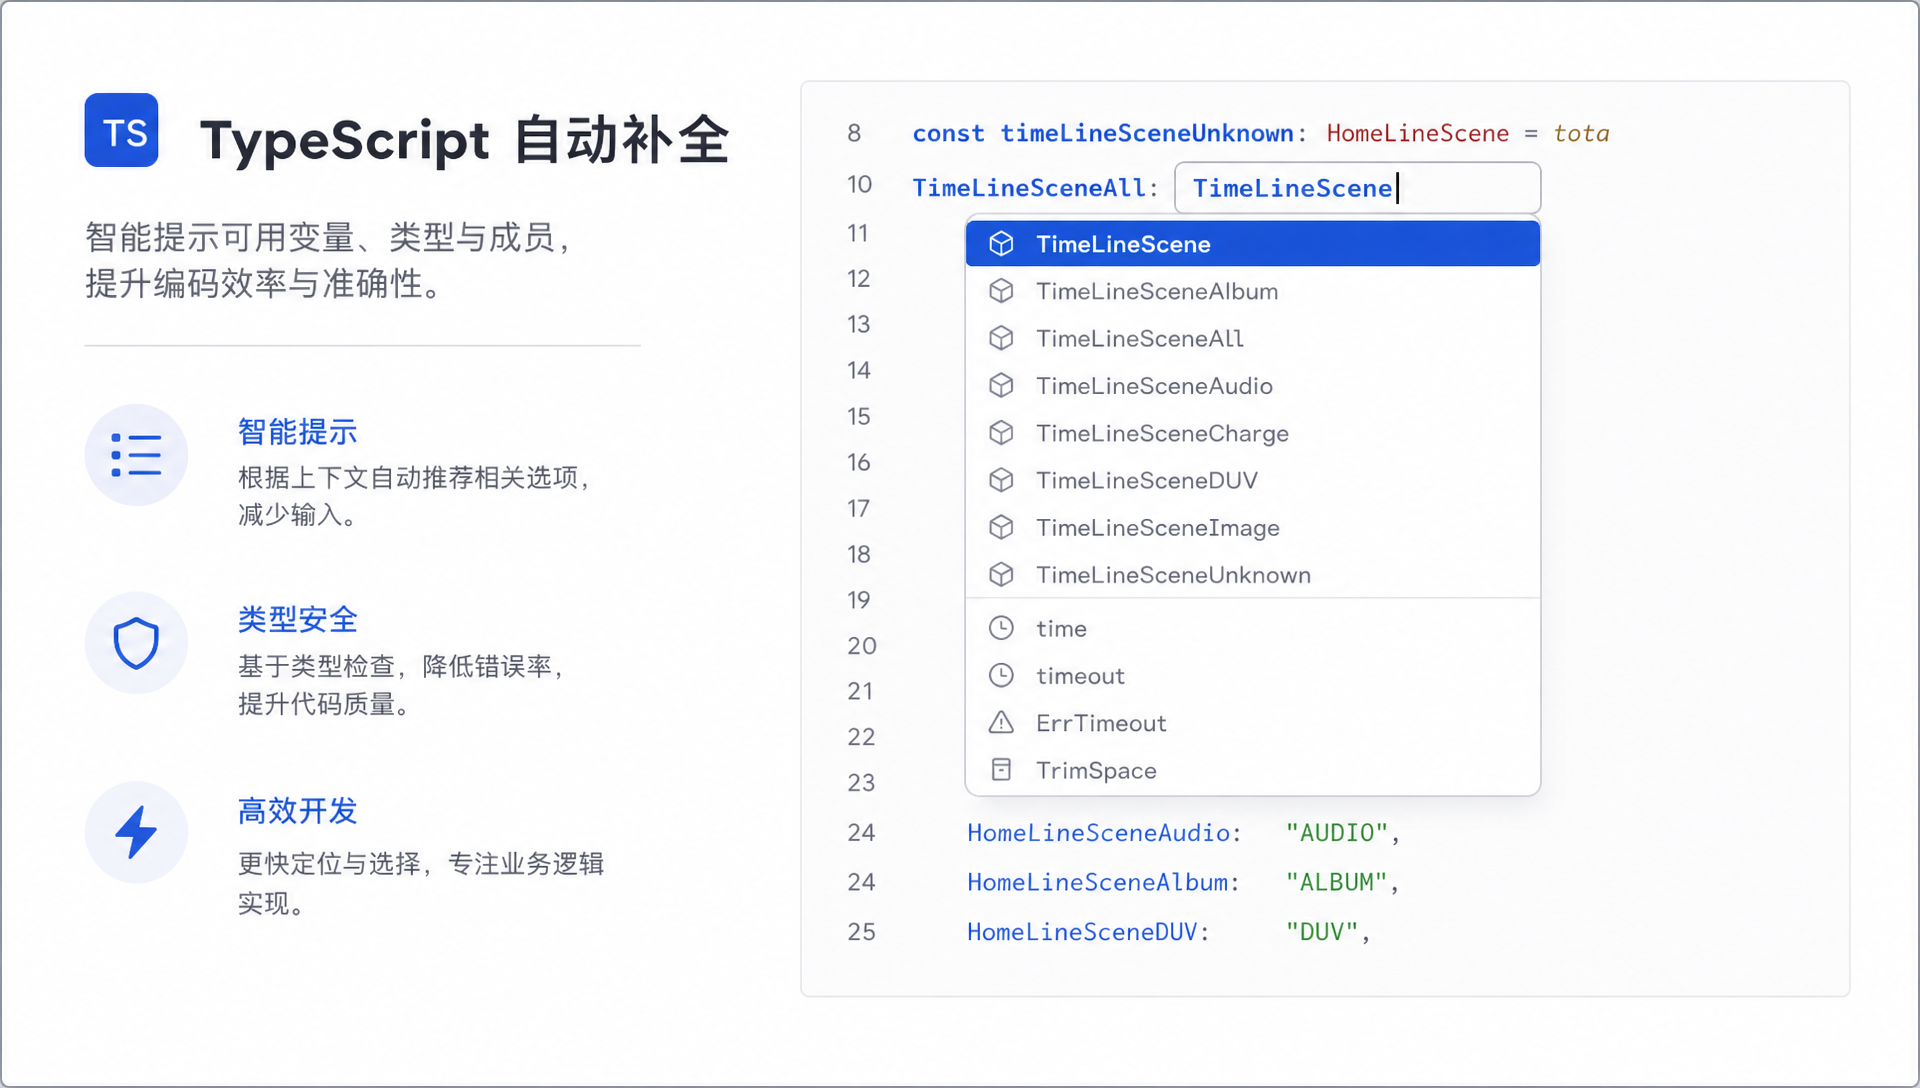1920x1088 pixels.
Task: Click timeLineSceneUnknown variable on line 8
Action: (x=1147, y=133)
